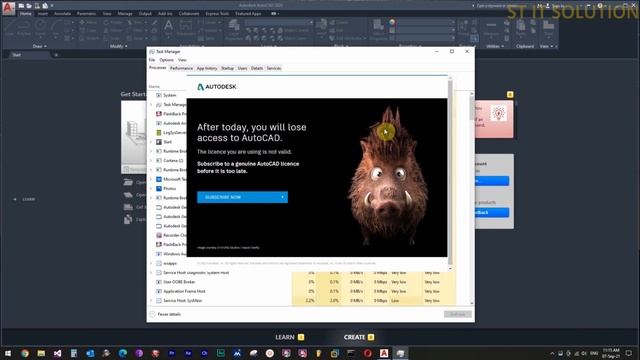Expand the Draw panel dropdown in ribbon

40,46
